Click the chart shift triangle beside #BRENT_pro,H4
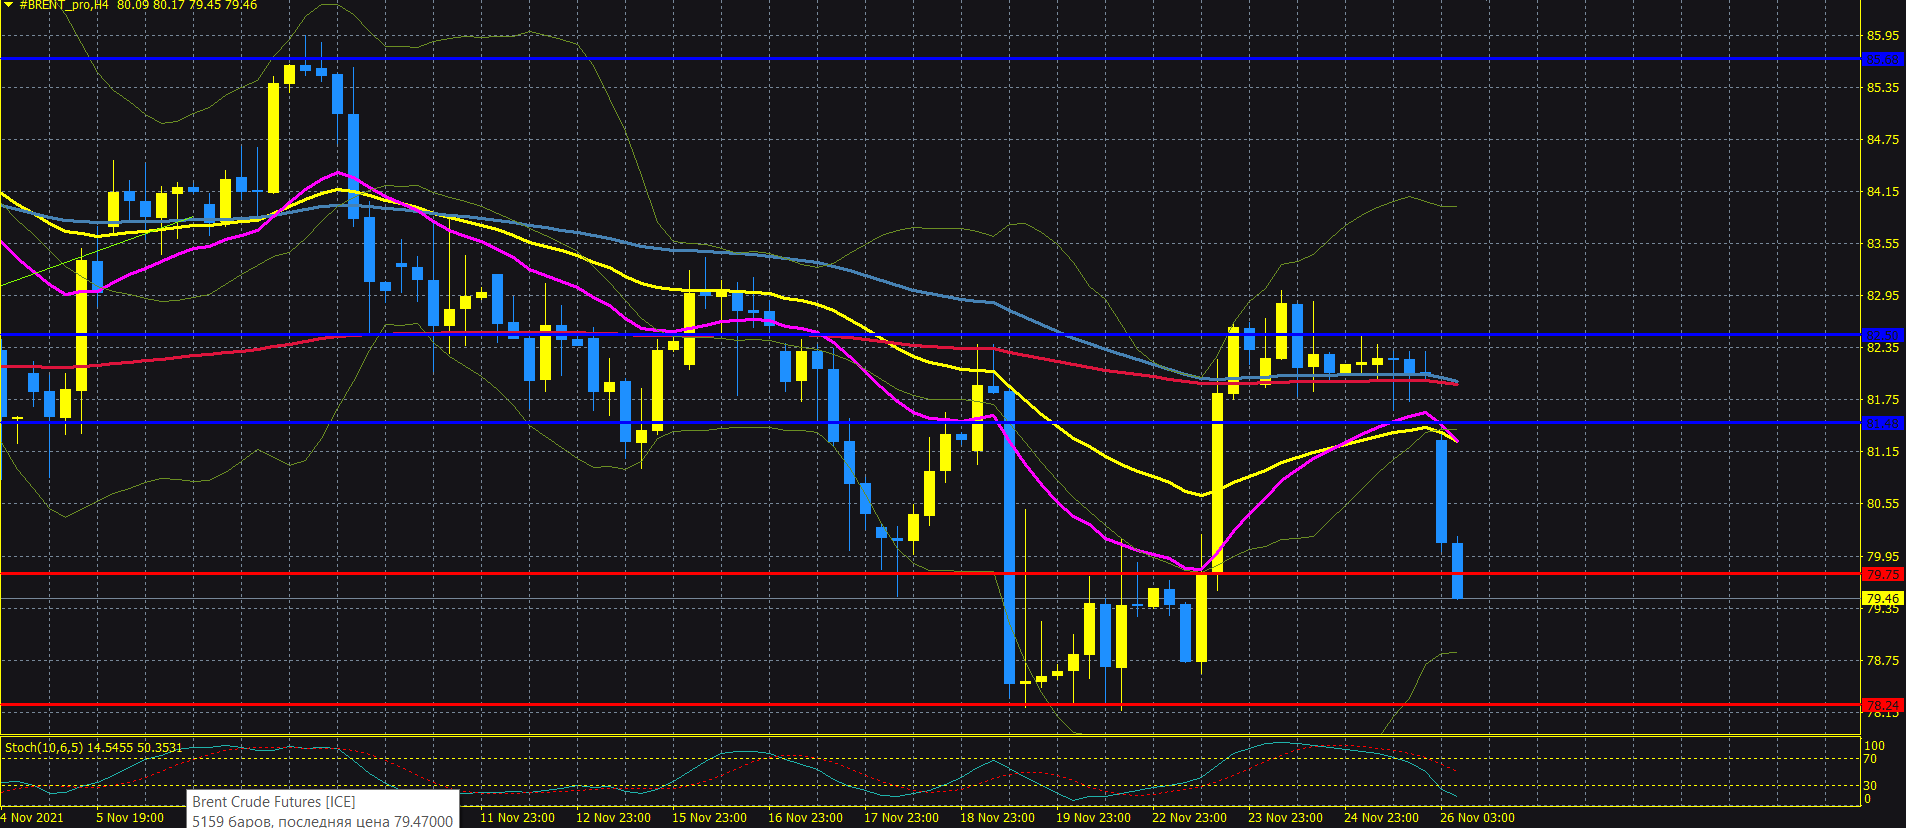The width and height of the screenshot is (1906, 828). (8, 5)
